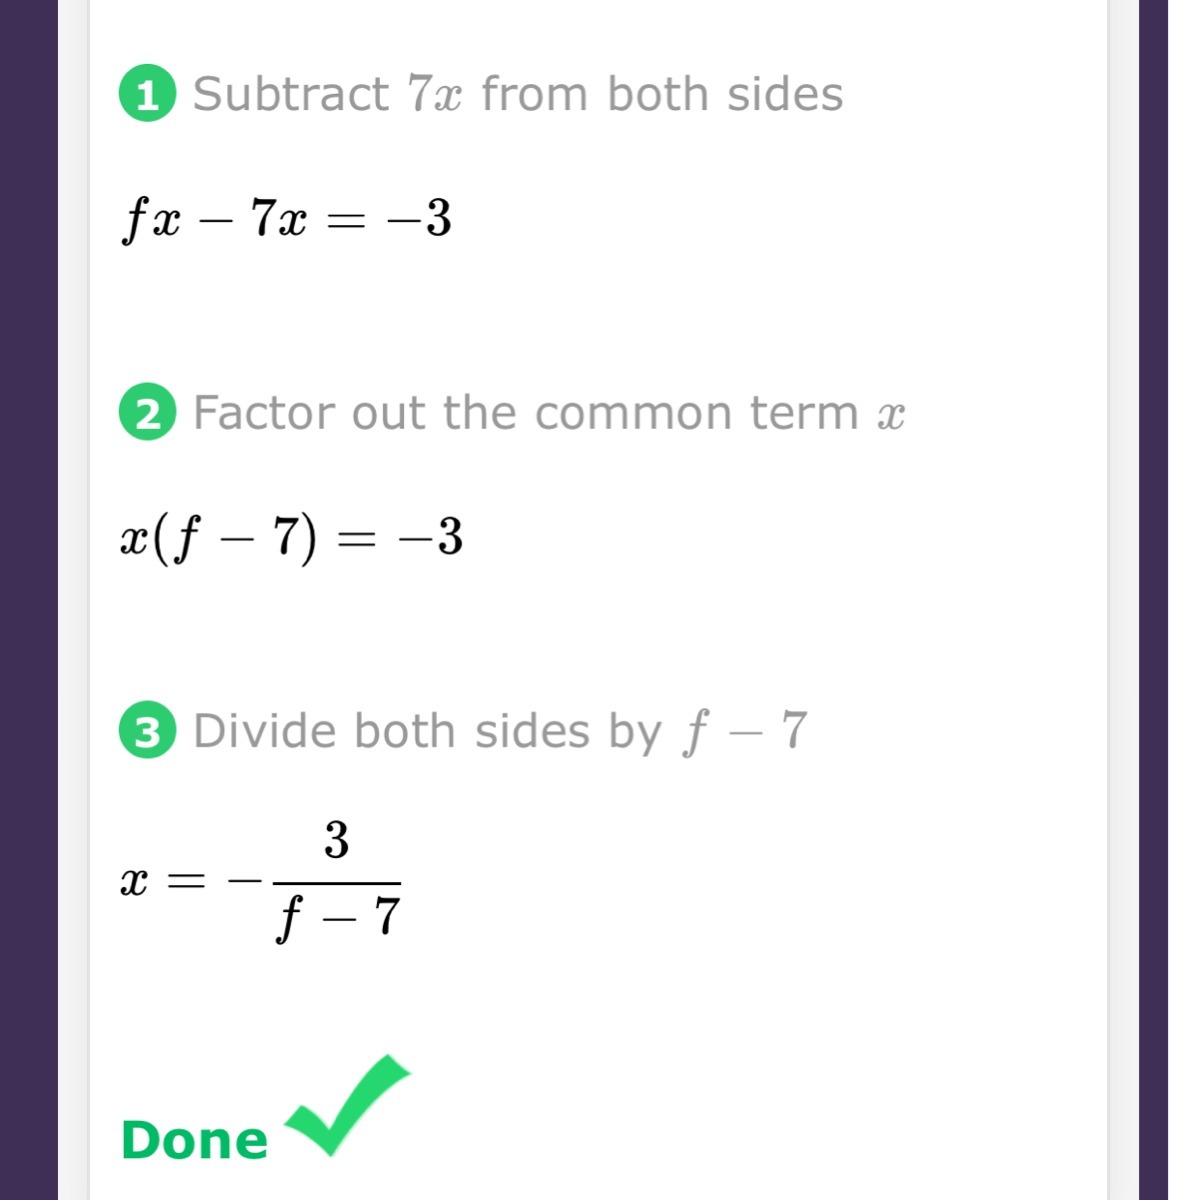Select the 'Factor out the common term x' text

coord(549,413)
